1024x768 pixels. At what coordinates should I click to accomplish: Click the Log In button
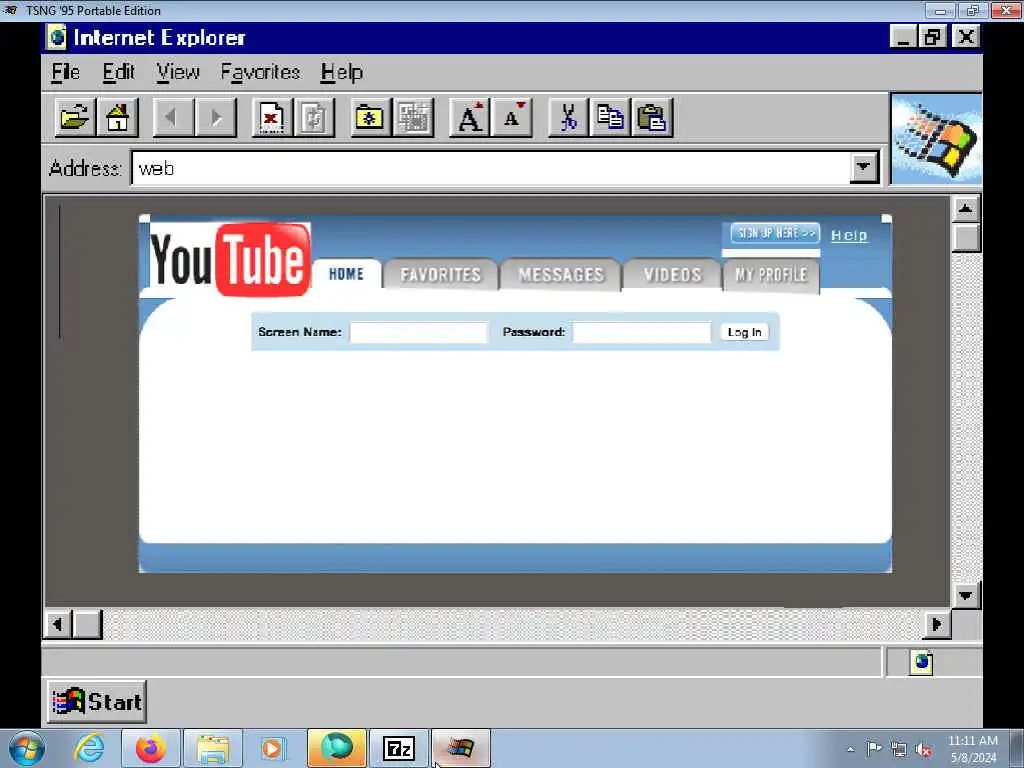click(744, 332)
